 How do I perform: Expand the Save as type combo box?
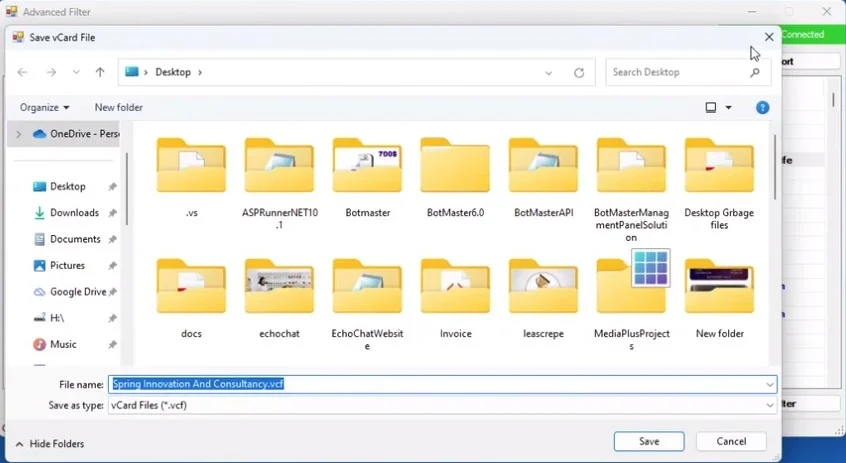[770, 405]
